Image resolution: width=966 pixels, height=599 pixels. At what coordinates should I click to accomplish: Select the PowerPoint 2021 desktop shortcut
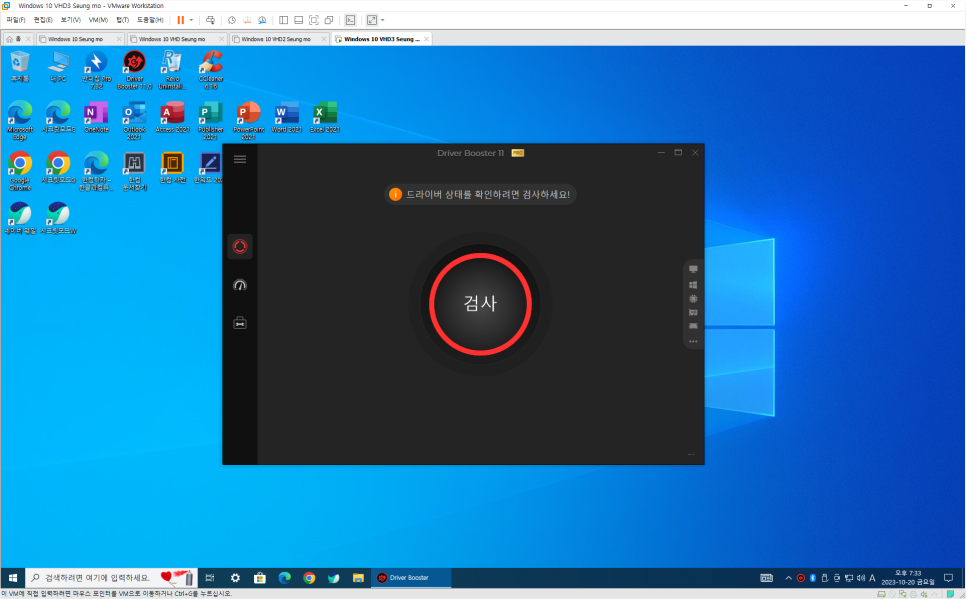click(249, 121)
